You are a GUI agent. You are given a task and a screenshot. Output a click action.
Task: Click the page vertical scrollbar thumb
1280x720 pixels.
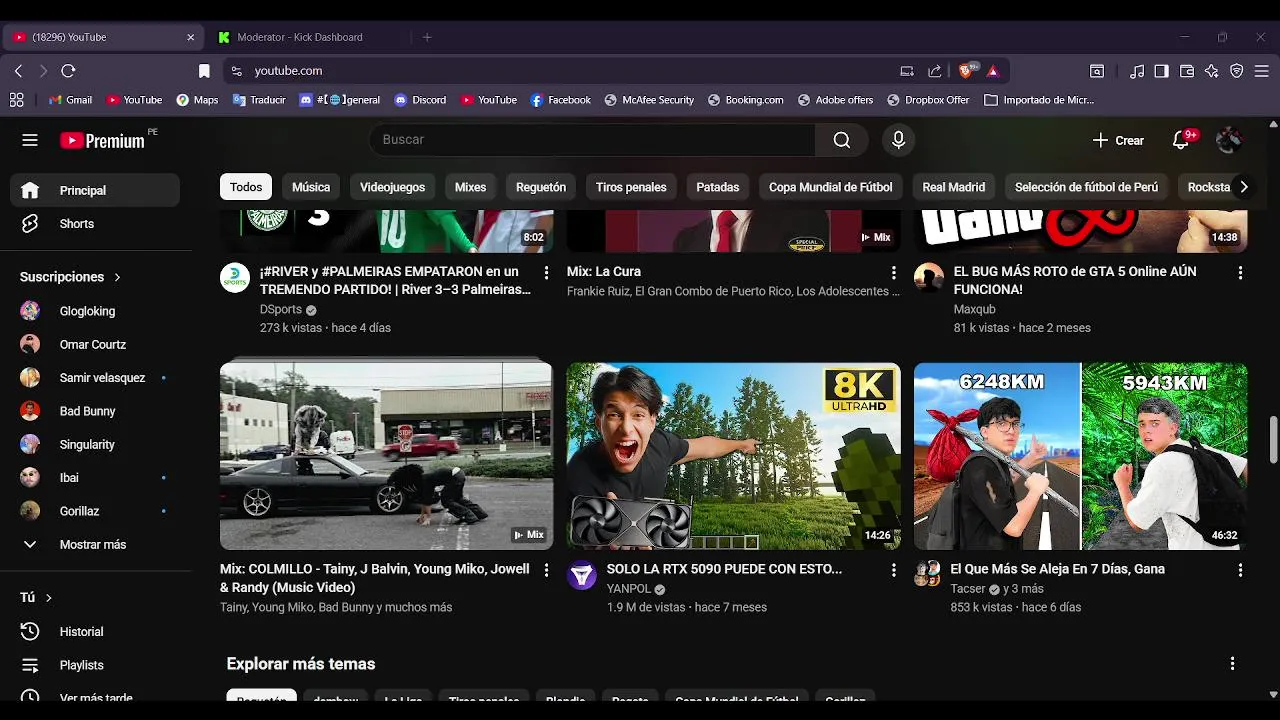click(x=1273, y=440)
